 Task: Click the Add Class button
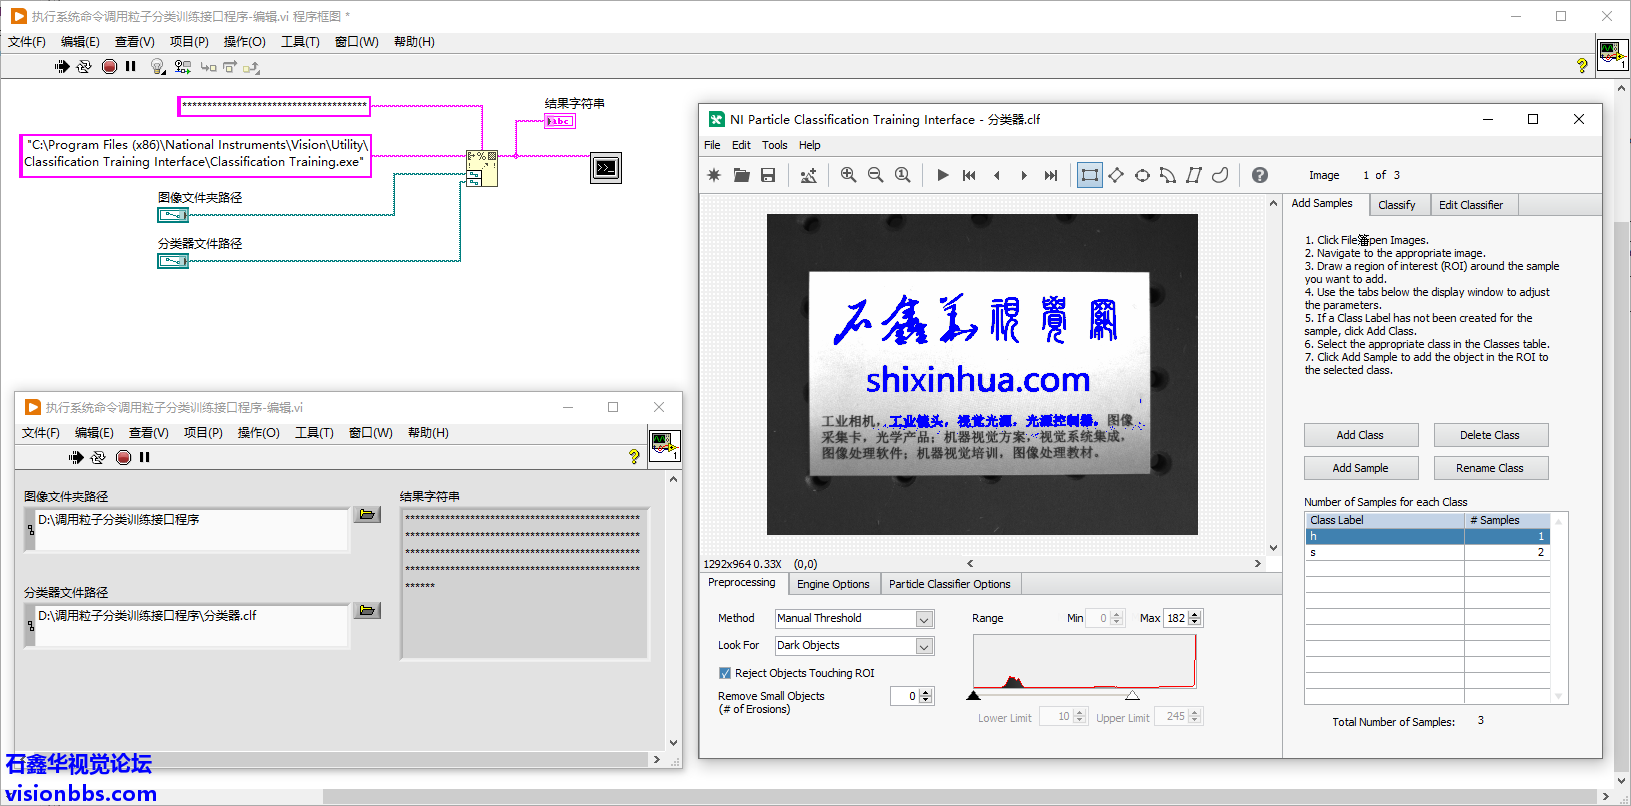pyautogui.click(x=1360, y=435)
